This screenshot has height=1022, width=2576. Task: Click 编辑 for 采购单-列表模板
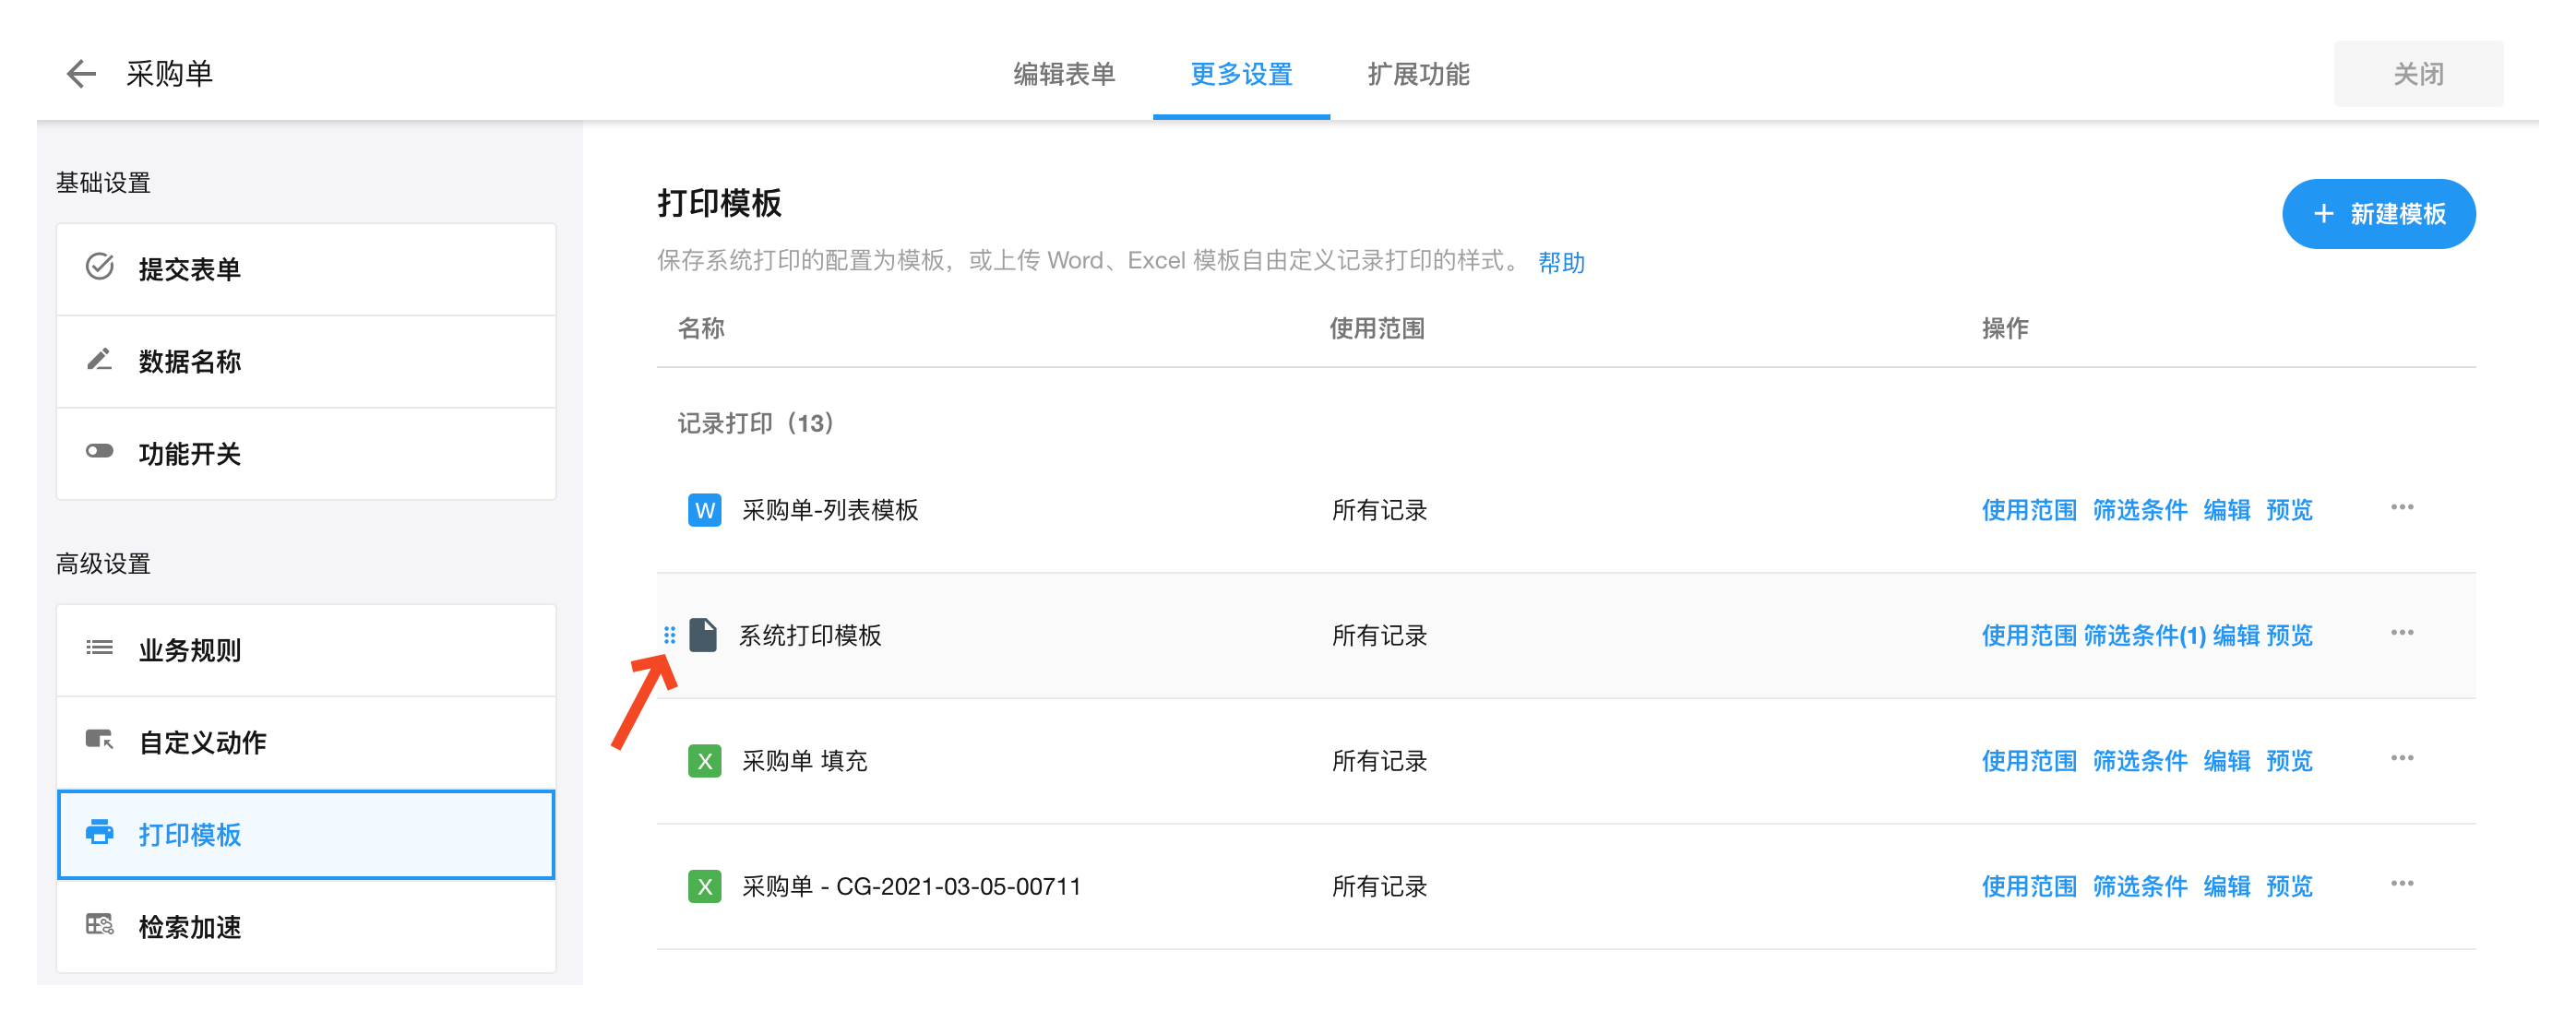pyautogui.click(x=2227, y=510)
